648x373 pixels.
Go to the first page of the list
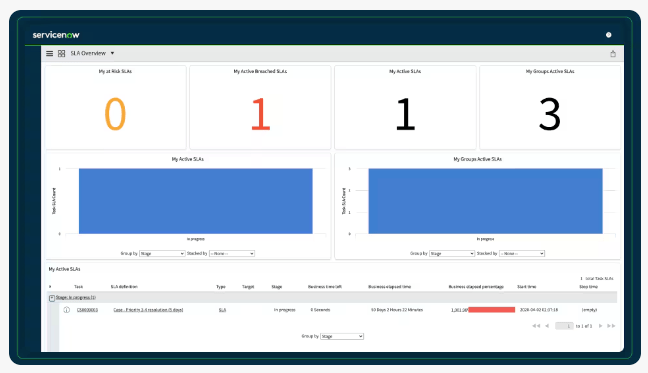[x=536, y=326]
